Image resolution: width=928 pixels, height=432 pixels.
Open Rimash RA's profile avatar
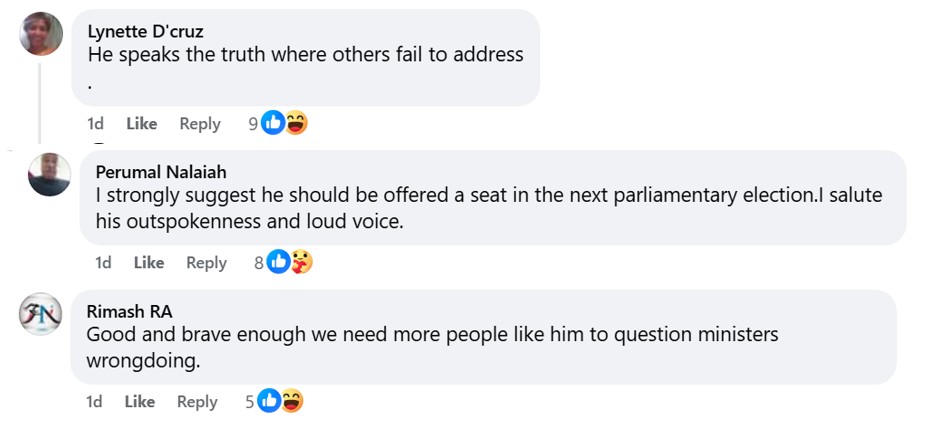(41, 313)
